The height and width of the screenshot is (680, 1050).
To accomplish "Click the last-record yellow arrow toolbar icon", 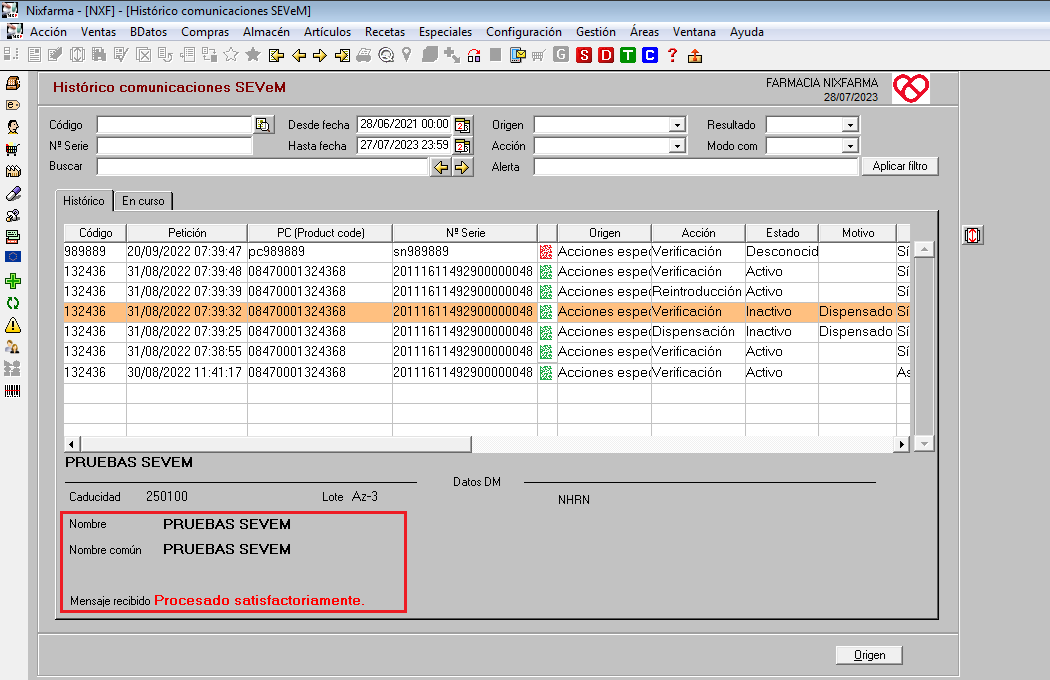I will coord(342,56).
